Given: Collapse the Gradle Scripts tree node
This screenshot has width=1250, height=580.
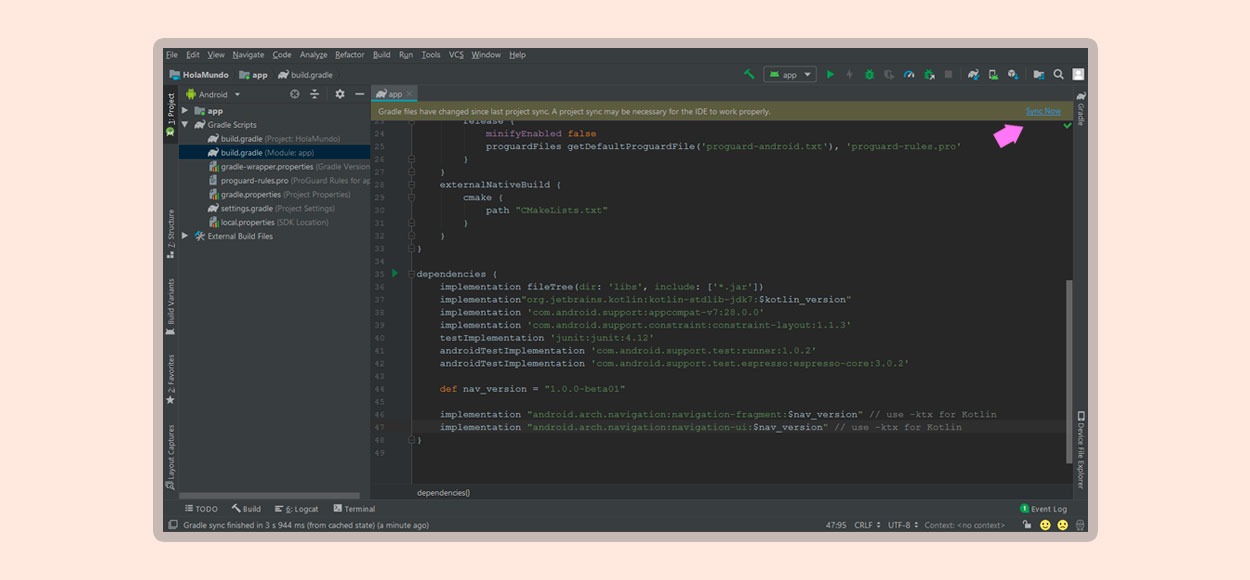Looking at the screenshot, I should (185, 125).
